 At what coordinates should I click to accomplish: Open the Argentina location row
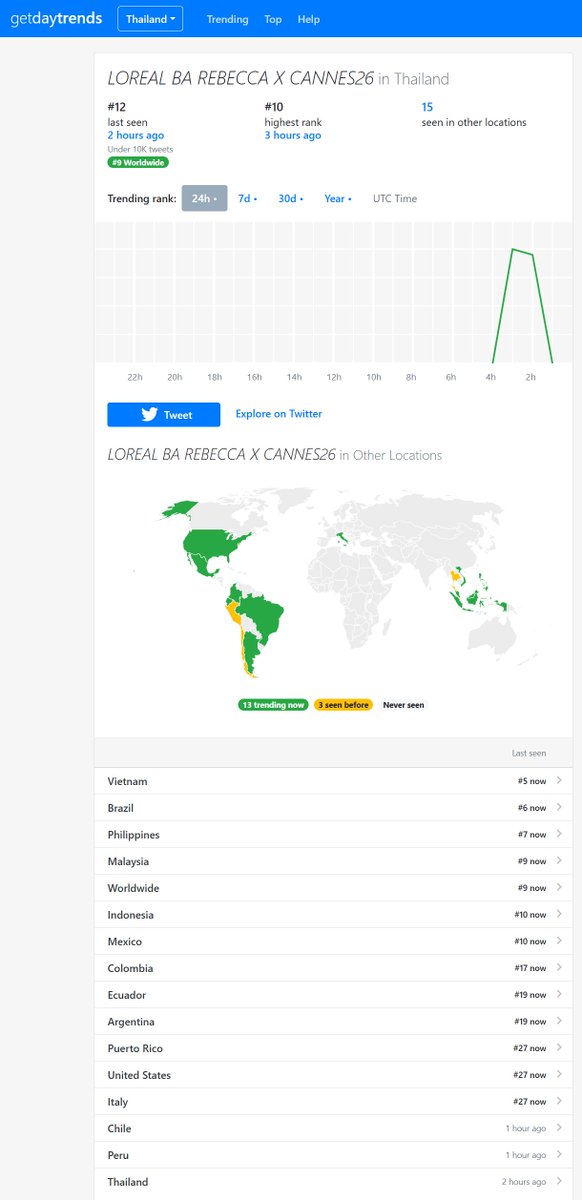[x=334, y=1022]
